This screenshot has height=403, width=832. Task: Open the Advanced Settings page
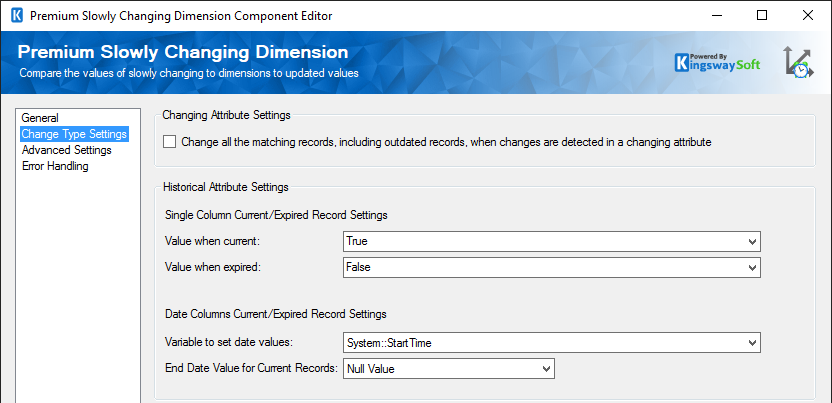coord(66,150)
